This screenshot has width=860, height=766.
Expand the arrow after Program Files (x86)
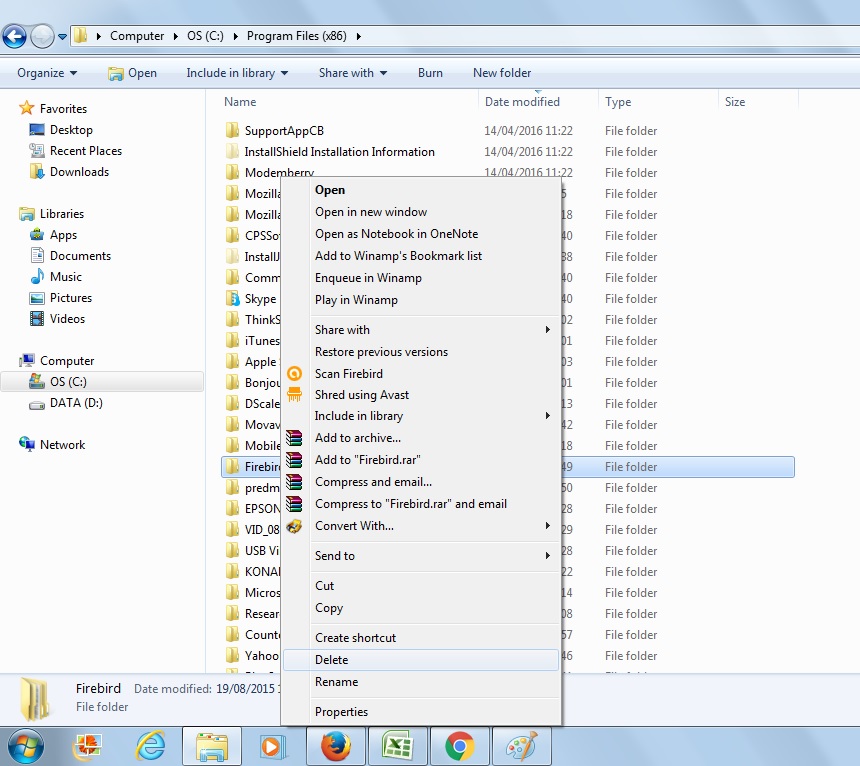[359, 36]
